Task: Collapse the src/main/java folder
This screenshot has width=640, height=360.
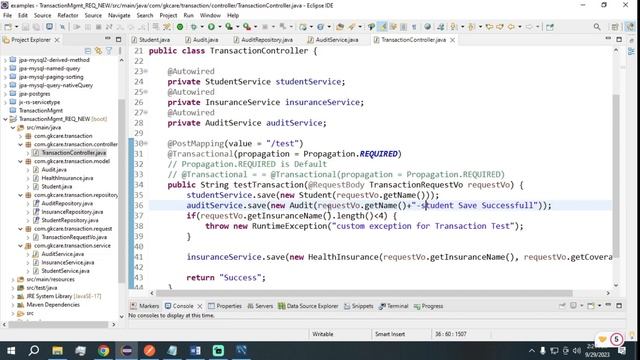Action: coord(13,127)
